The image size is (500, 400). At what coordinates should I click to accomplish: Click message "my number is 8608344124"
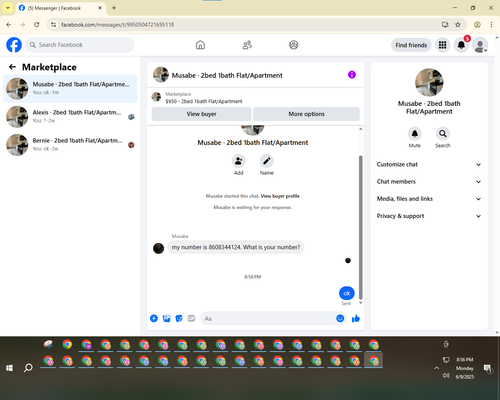point(236,247)
